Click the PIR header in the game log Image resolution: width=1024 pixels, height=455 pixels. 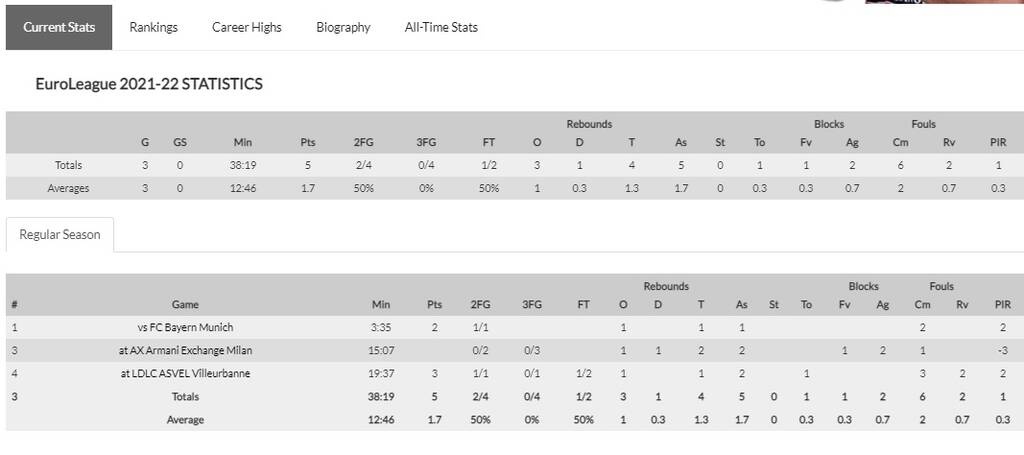[x=1002, y=304]
